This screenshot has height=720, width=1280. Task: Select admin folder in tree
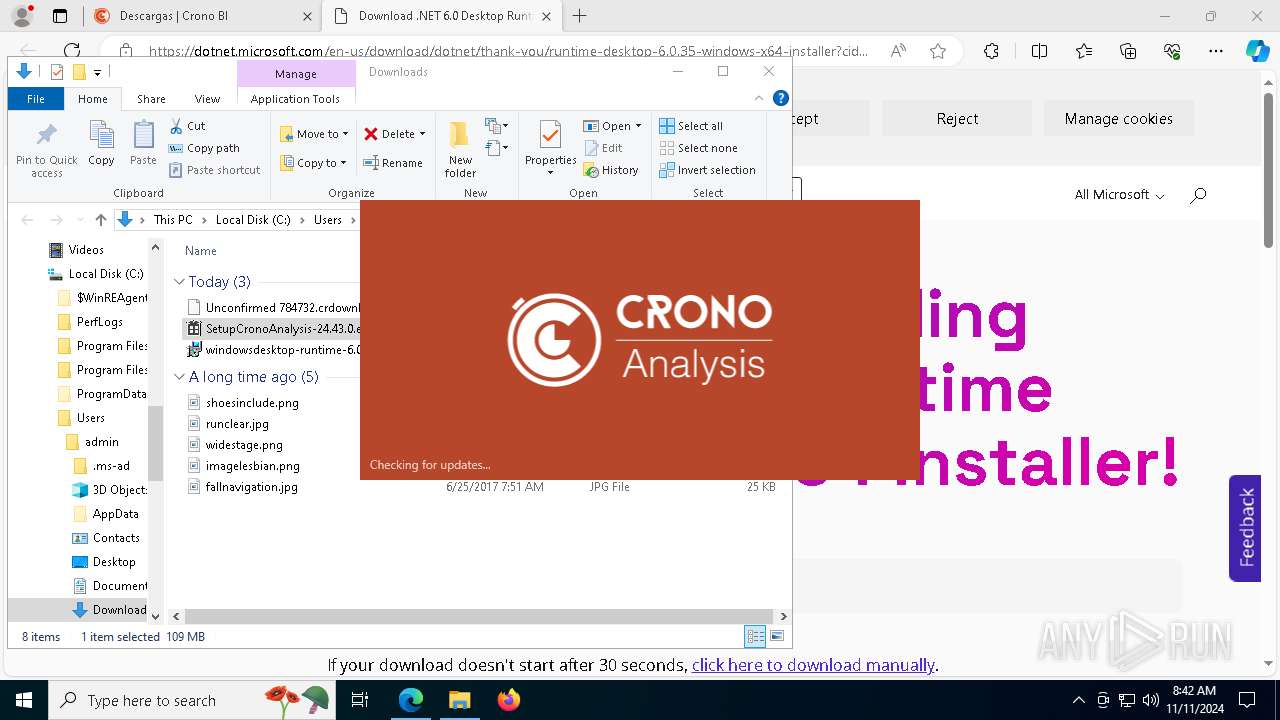pos(101,442)
